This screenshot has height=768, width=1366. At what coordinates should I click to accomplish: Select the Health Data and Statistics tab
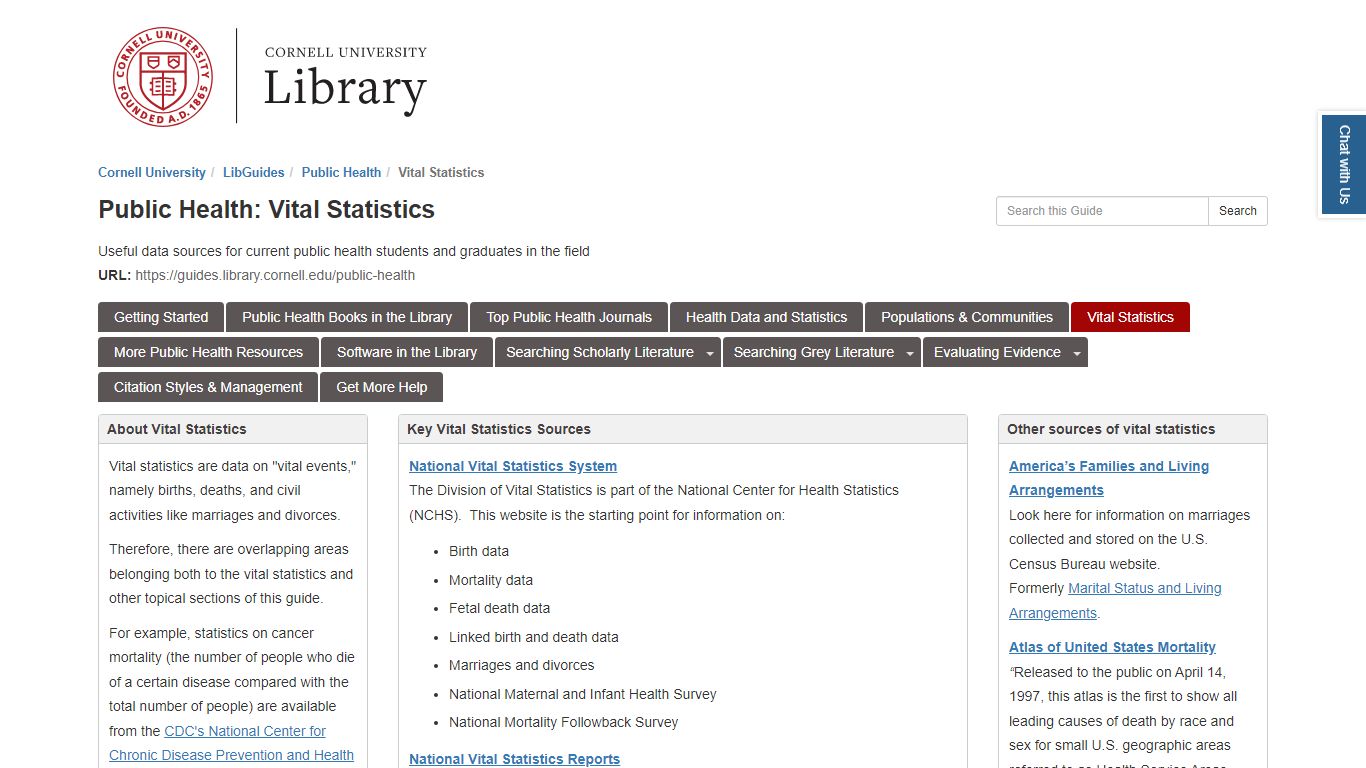pyautogui.click(x=766, y=317)
